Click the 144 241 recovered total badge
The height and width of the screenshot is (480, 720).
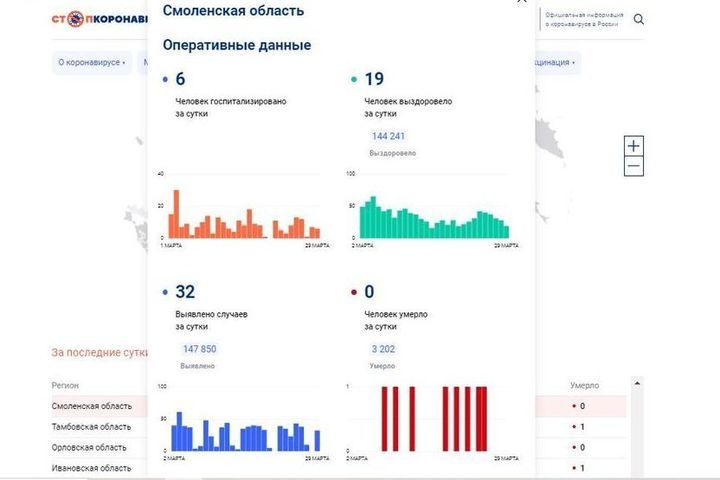[388, 137]
